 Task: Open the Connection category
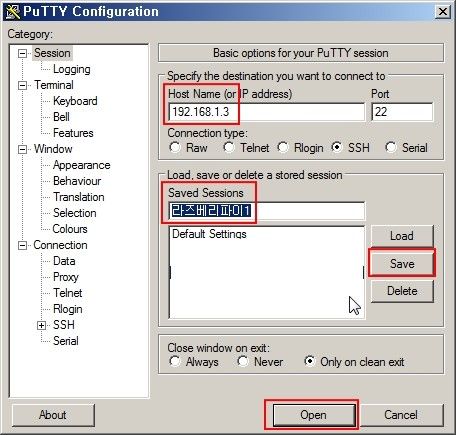pos(60,245)
